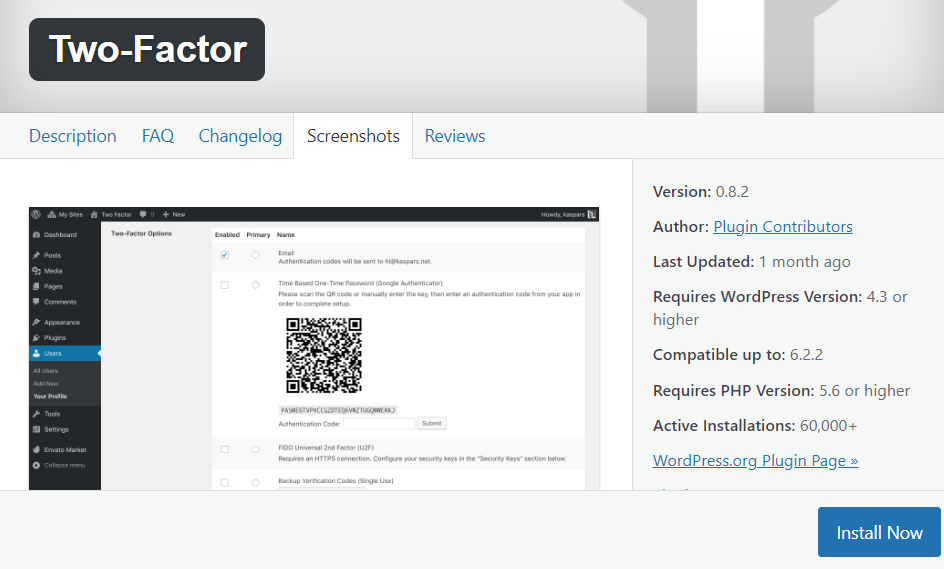Viewport: 944px width, 569px height.
Task: Select Backup Verification Codes primary radio
Action: pyautogui.click(x=256, y=482)
